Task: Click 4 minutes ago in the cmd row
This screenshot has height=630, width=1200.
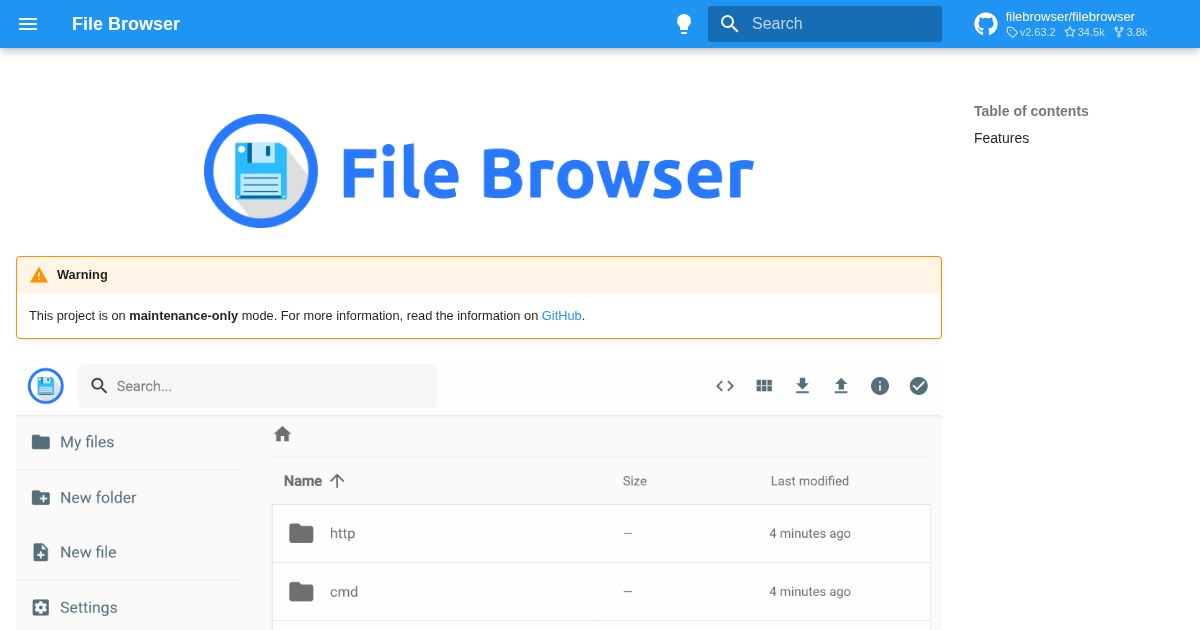Action: click(810, 591)
